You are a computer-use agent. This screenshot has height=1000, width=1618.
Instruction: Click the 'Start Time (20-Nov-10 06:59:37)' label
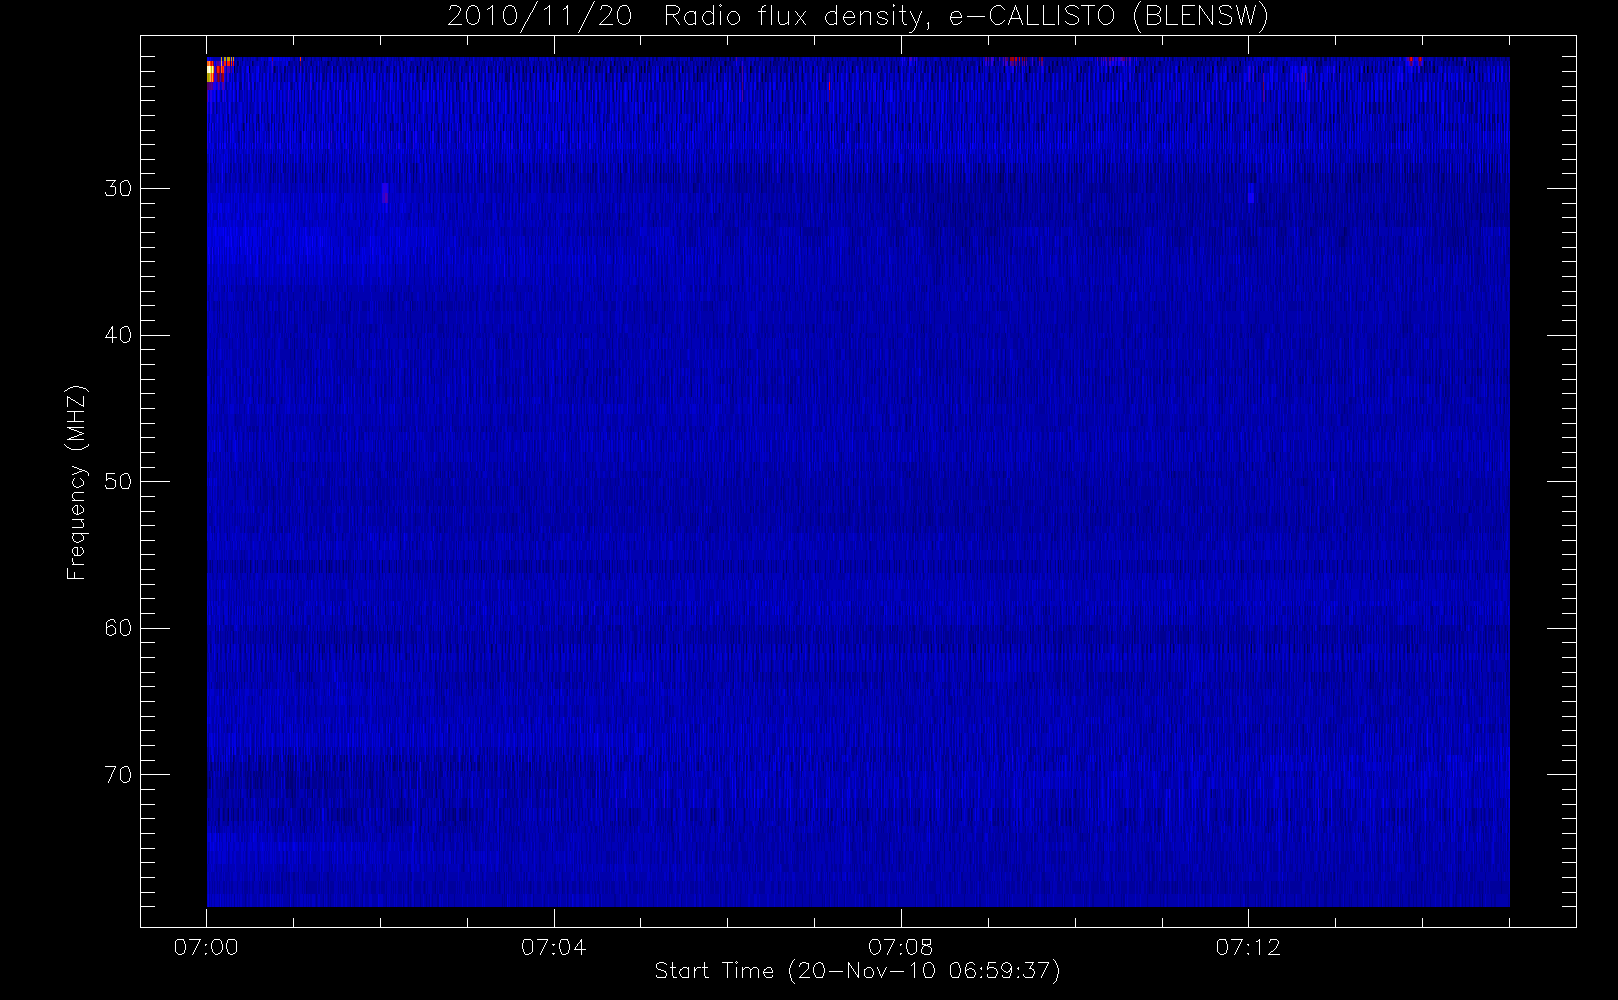pyautogui.click(x=857, y=971)
